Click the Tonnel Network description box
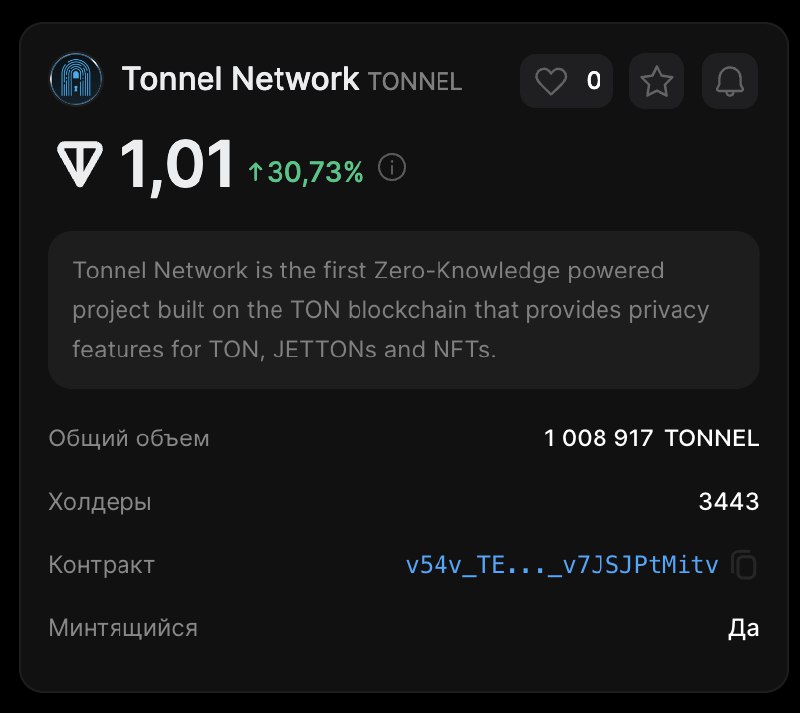Viewport: 800px width, 713px height. coord(404,310)
